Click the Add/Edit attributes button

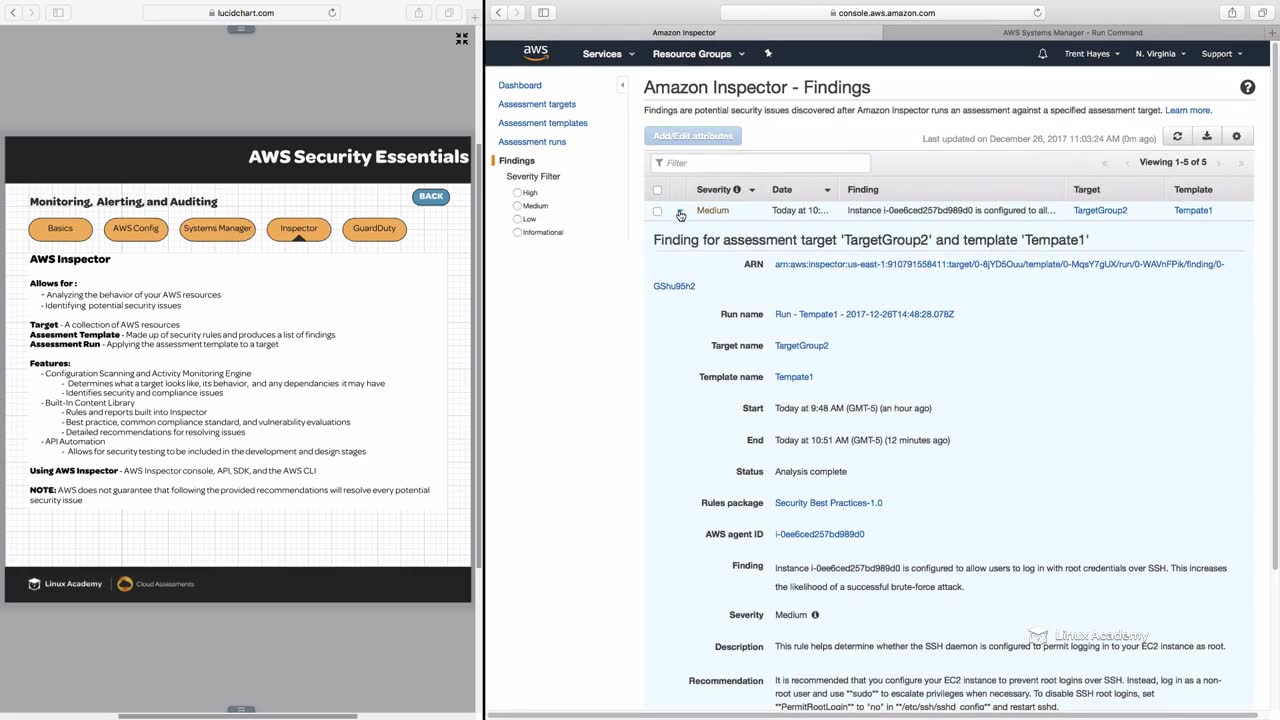tap(693, 136)
